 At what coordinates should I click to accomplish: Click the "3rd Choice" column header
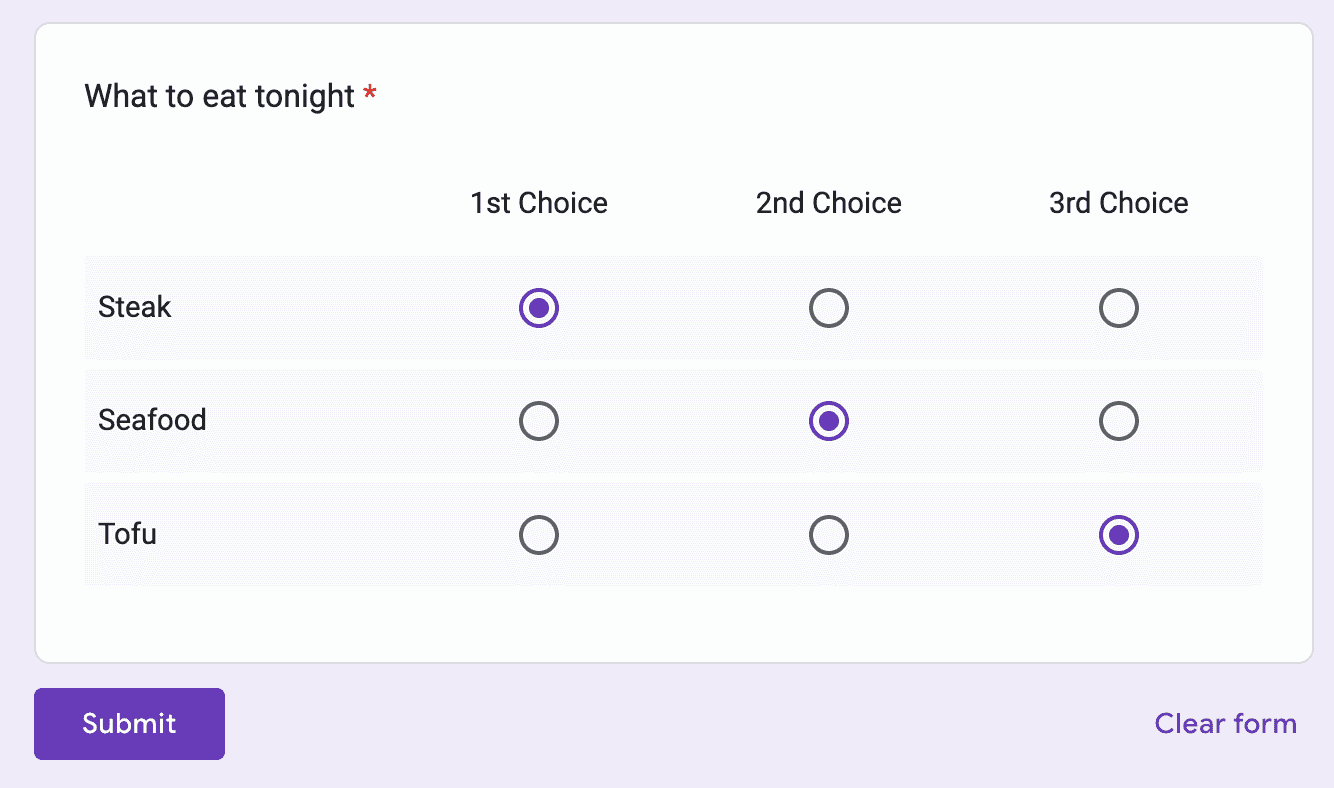tap(1118, 203)
